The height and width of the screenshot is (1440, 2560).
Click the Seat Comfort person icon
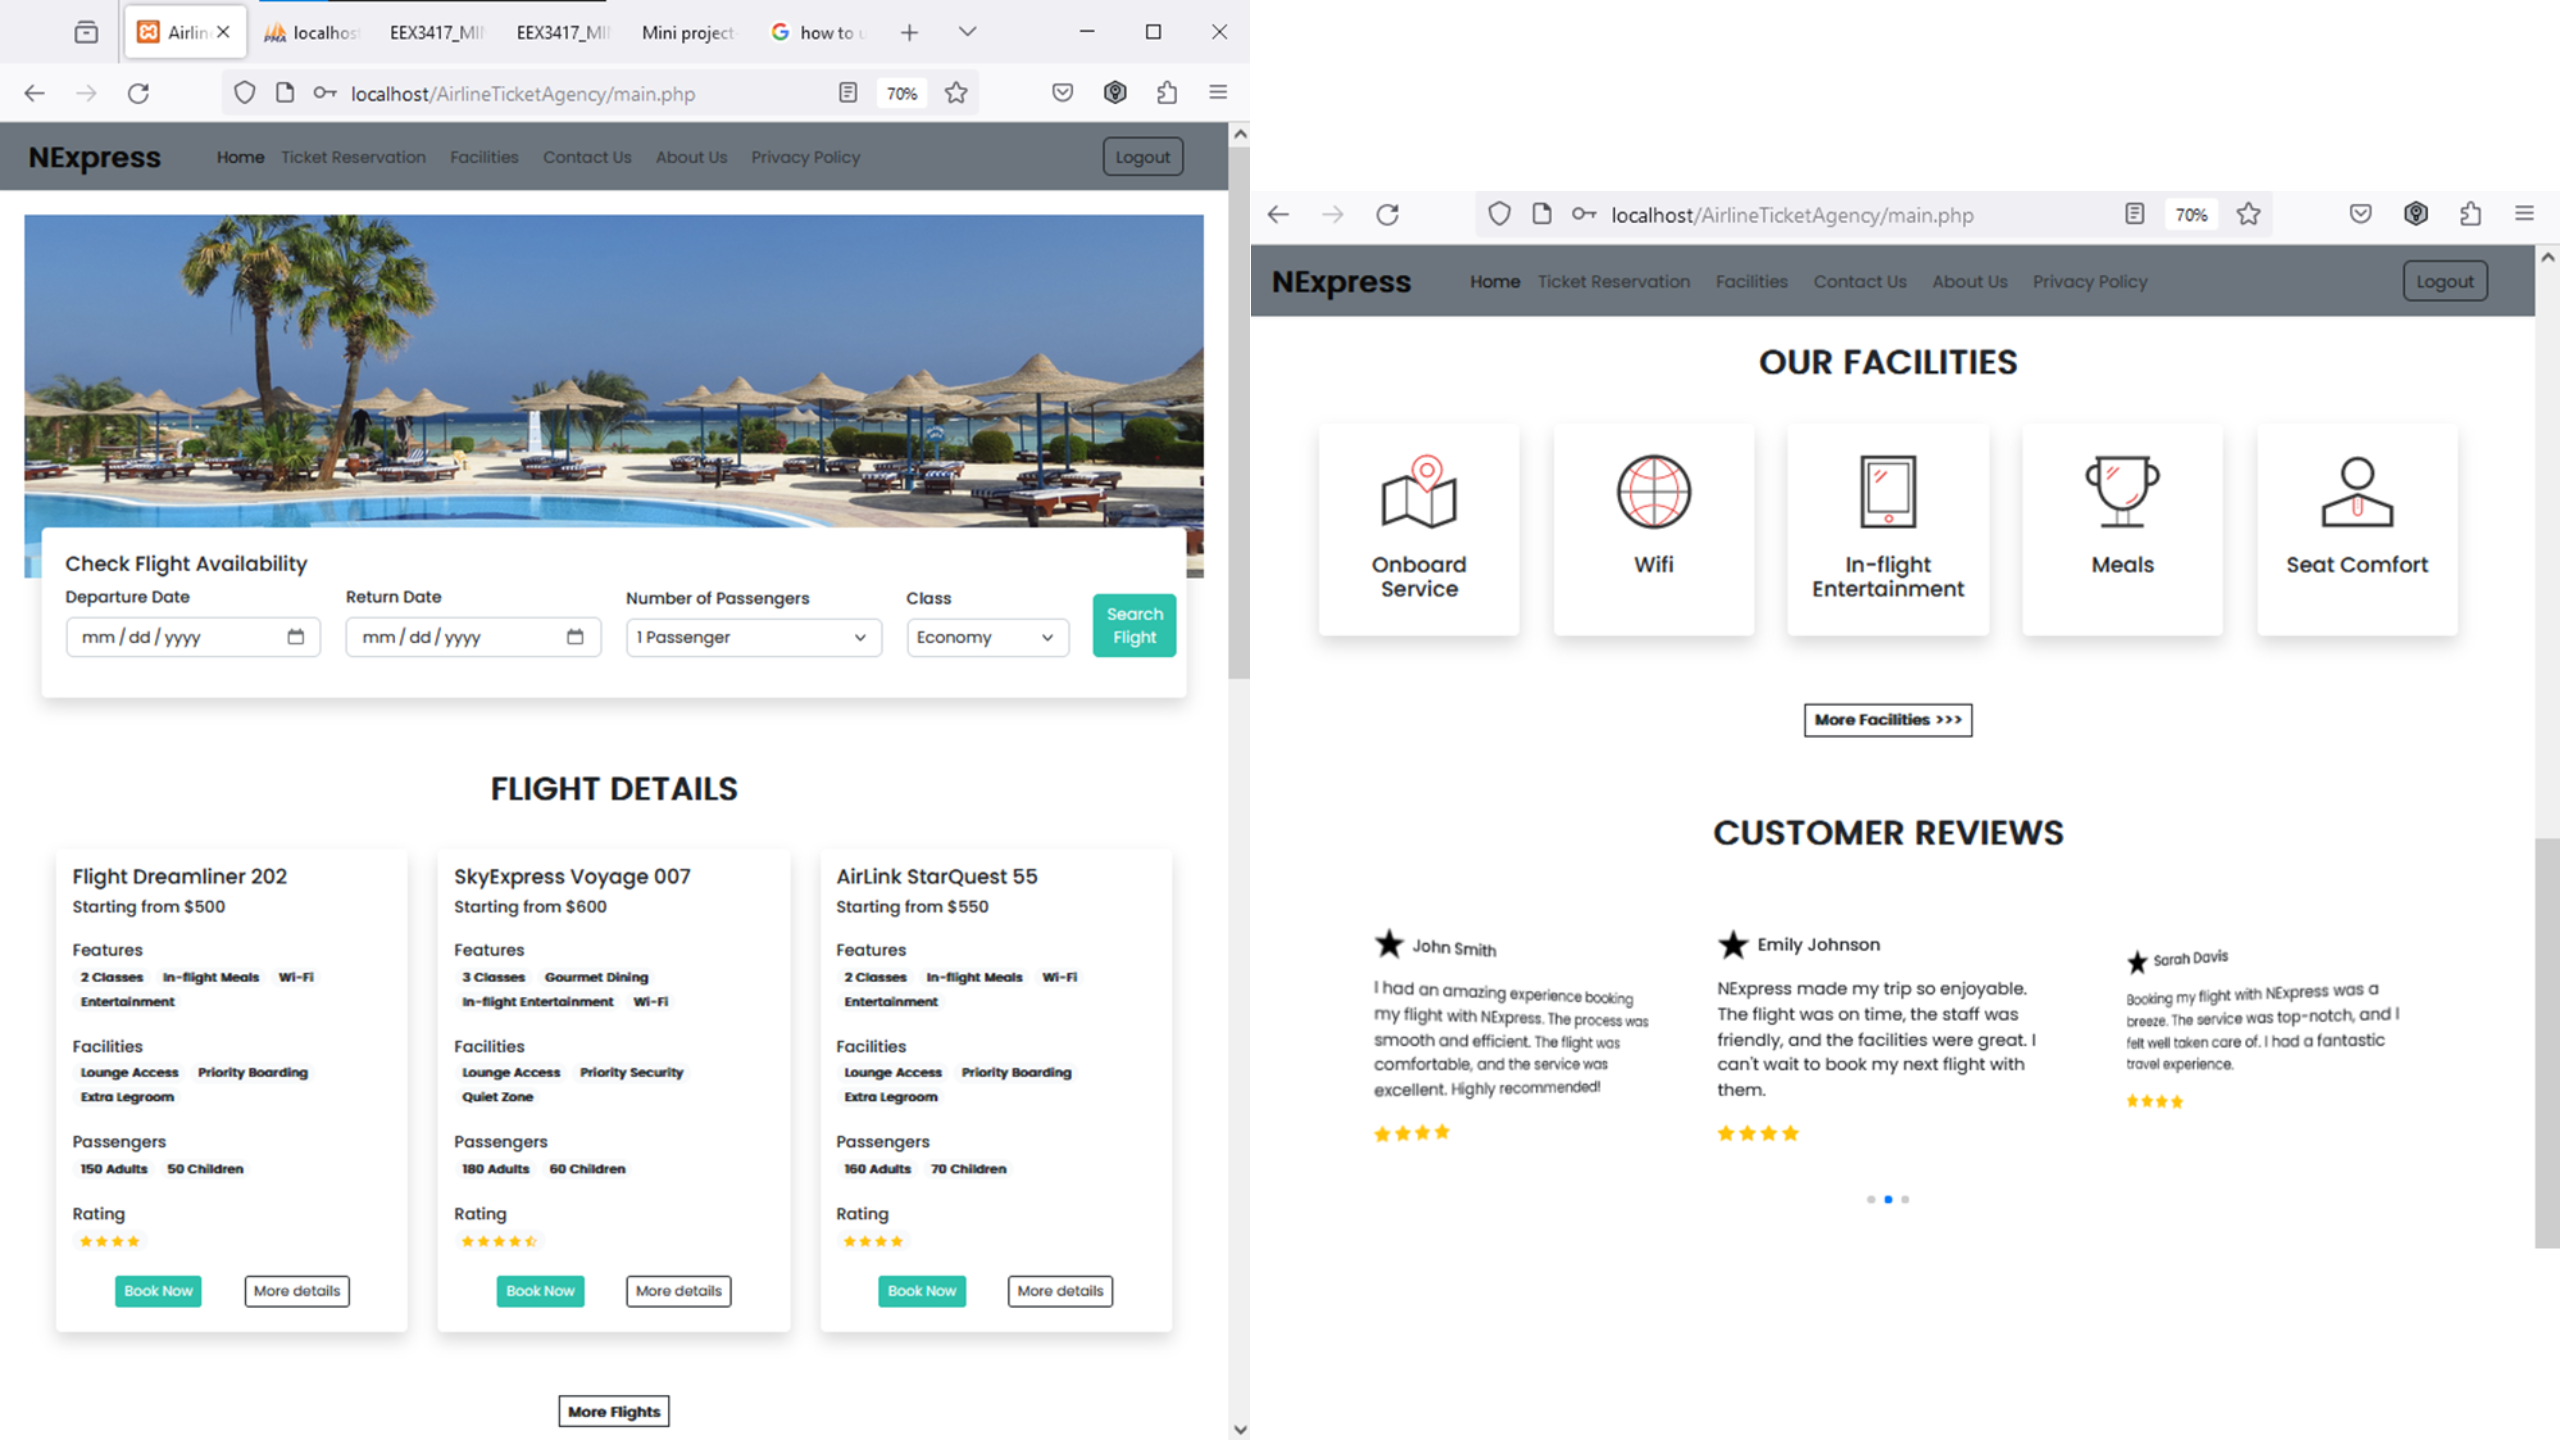tap(2356, 492)
